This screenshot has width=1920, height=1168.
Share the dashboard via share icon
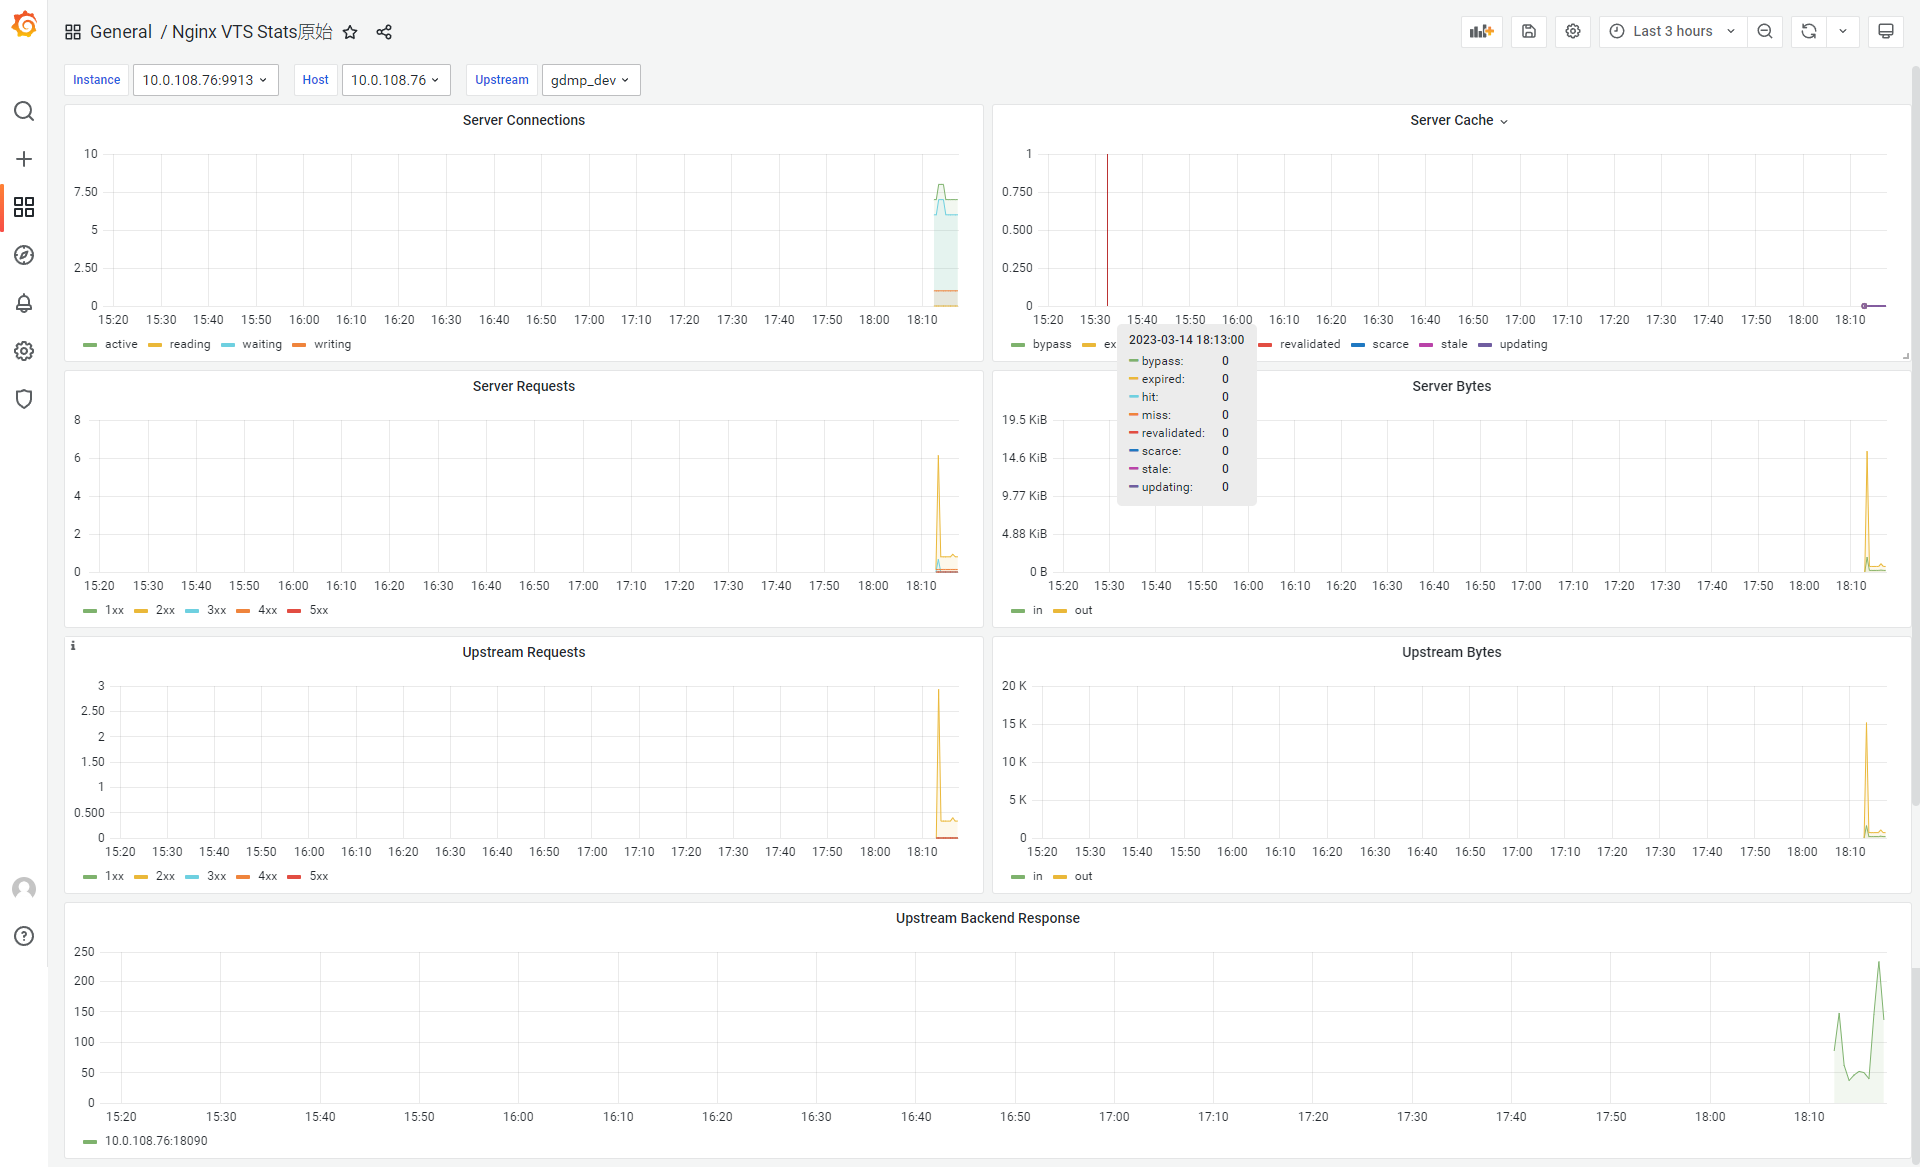point(384,32)
